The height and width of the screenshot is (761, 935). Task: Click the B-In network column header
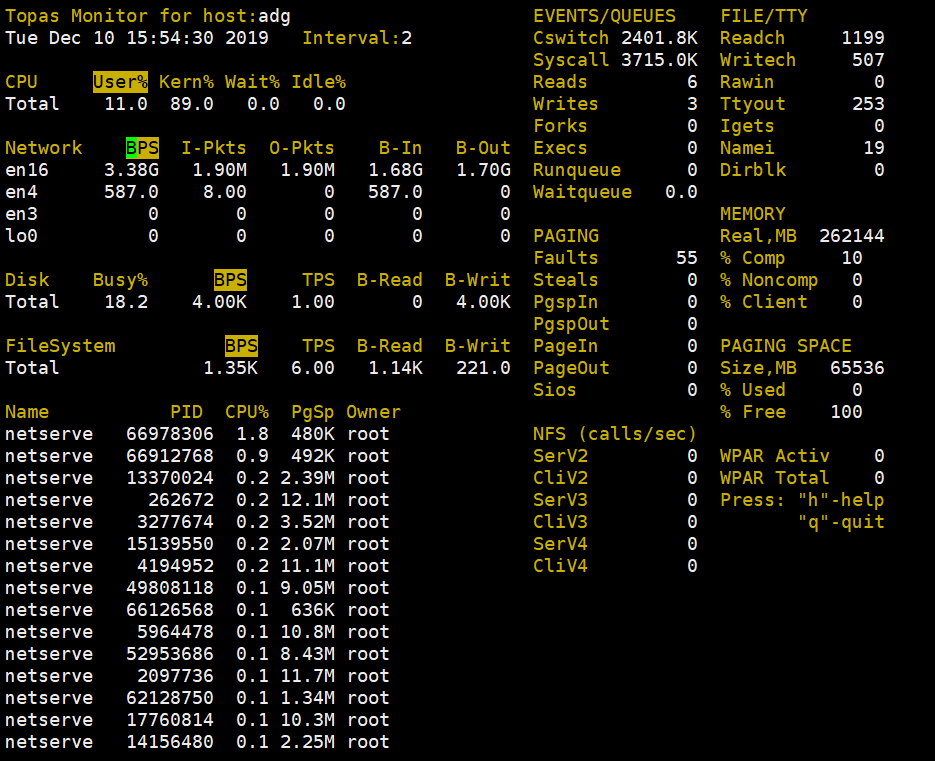401,148
